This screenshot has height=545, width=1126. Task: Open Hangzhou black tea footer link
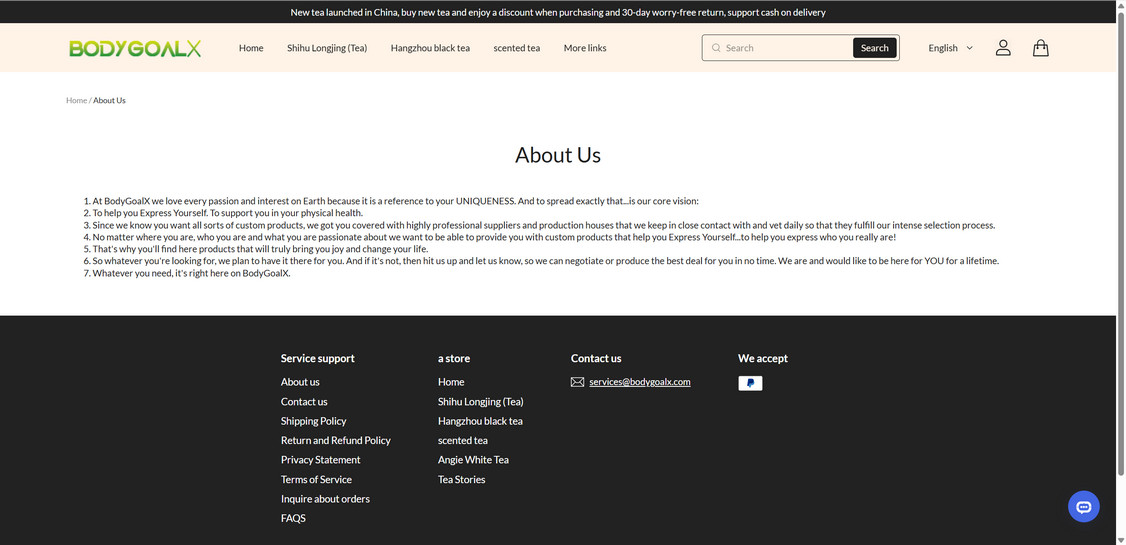pyautogui.click(x=480, y=421)
